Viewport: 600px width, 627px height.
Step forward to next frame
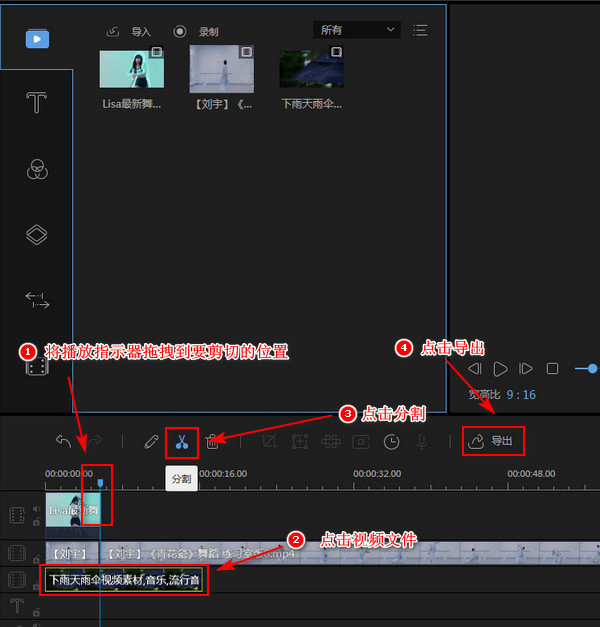coord(526,368)
